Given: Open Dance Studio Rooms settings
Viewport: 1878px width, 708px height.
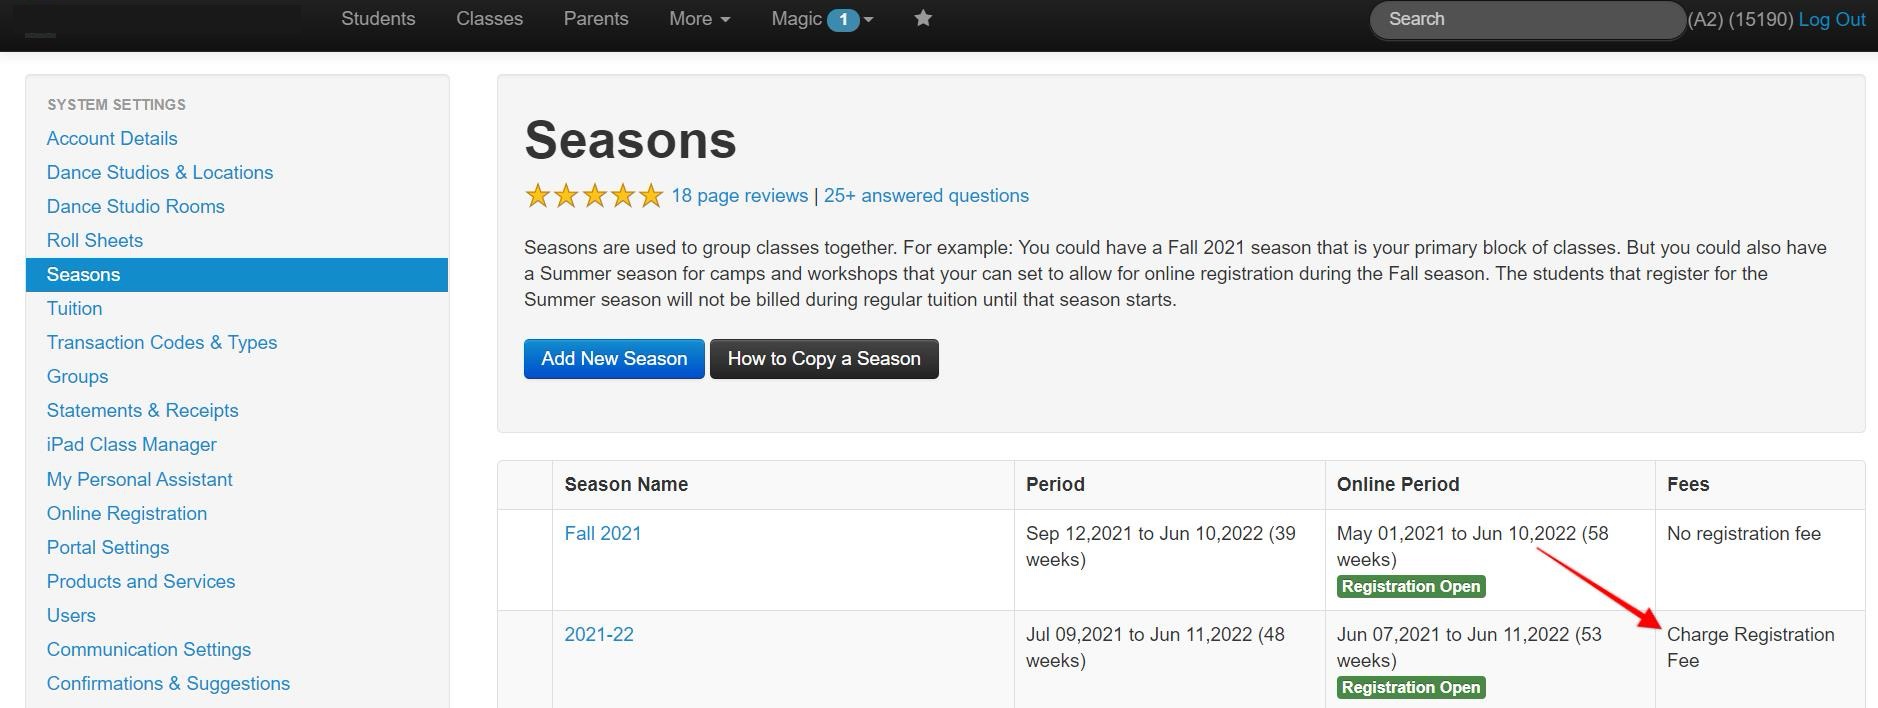Looking at the screenshot, I should [136, 207].
